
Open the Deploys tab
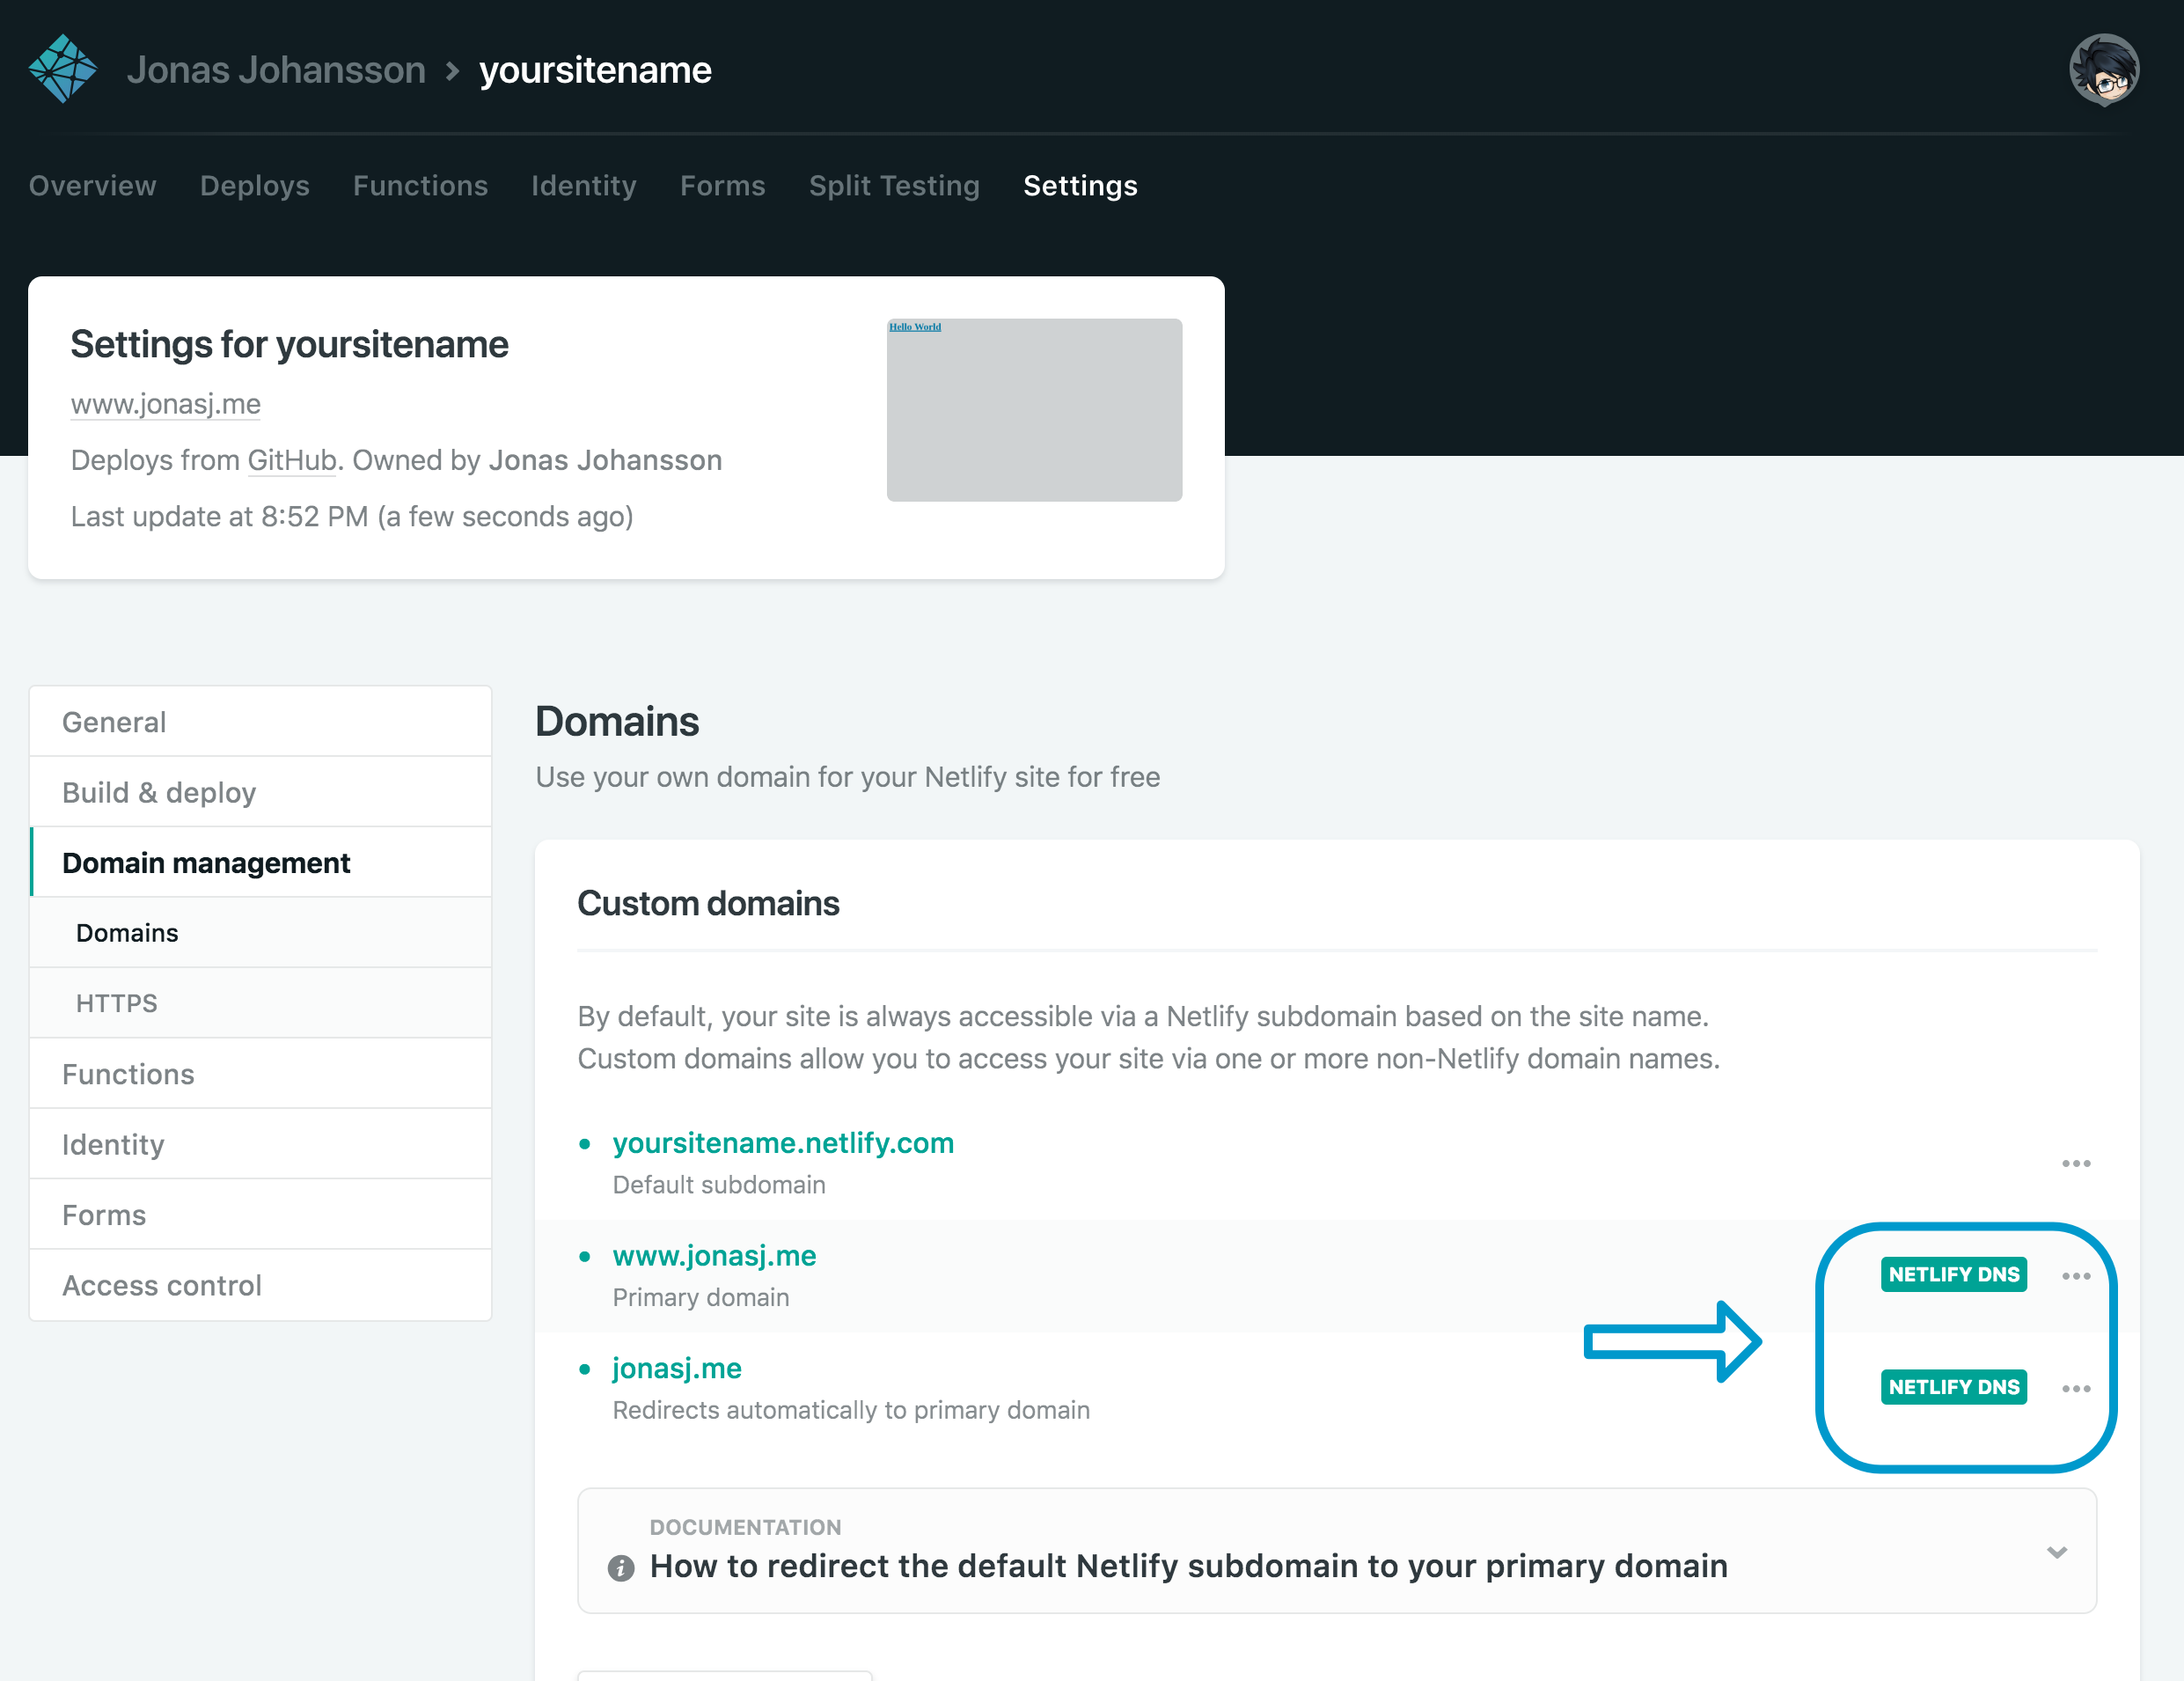[x=255, y=186]
